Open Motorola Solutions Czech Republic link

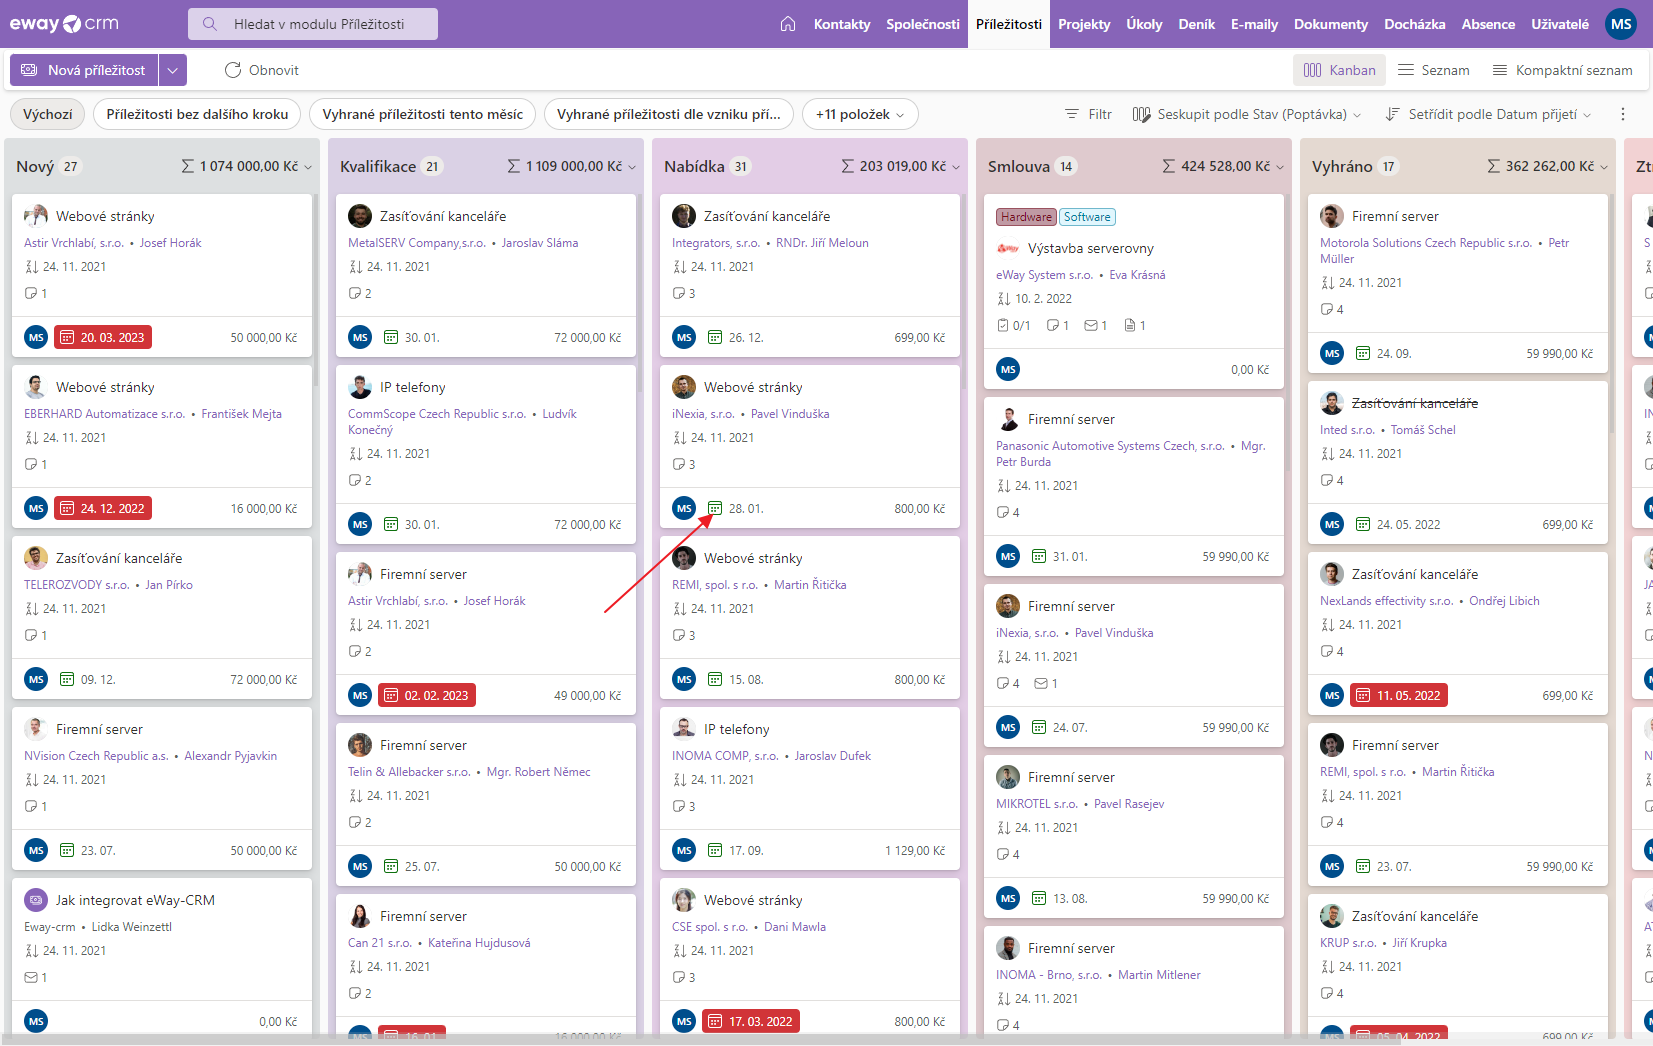pyautogui.click(x=1426, y=243)
